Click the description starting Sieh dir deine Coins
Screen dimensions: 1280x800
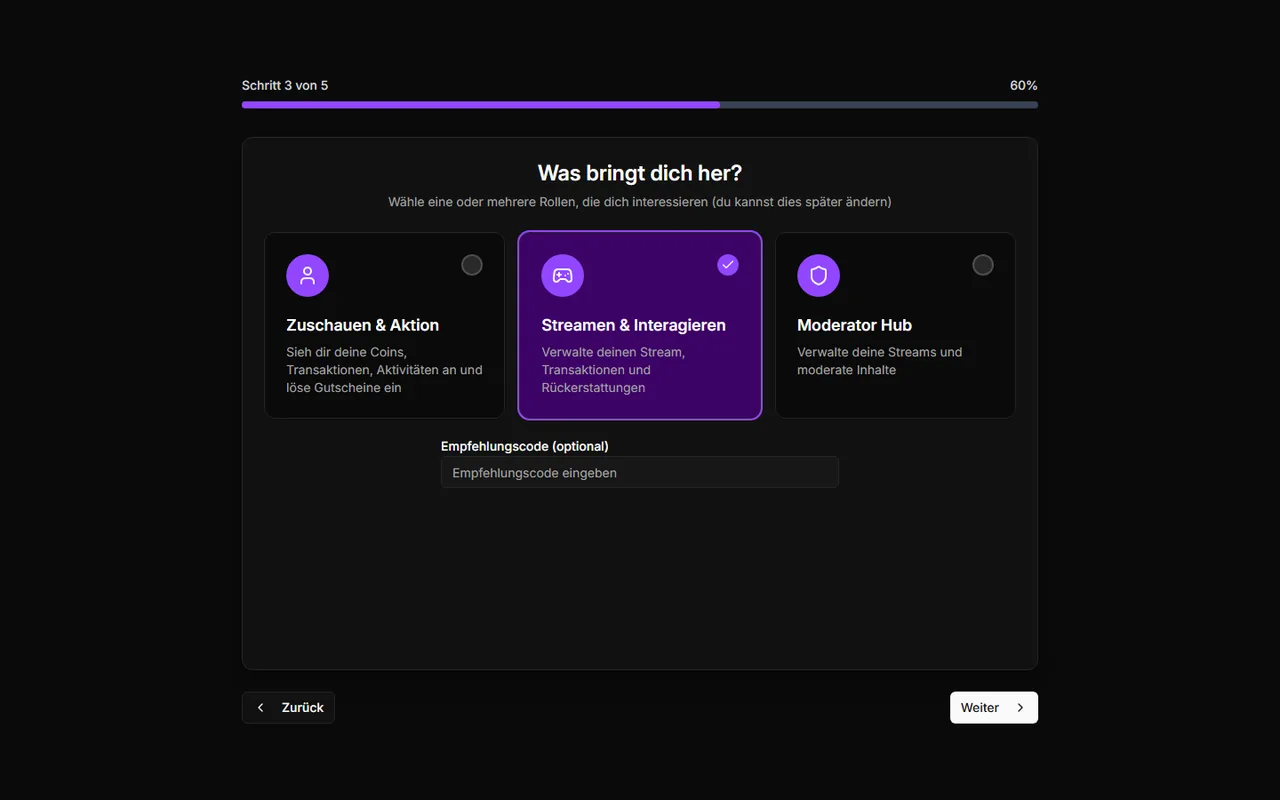(384, 370)
